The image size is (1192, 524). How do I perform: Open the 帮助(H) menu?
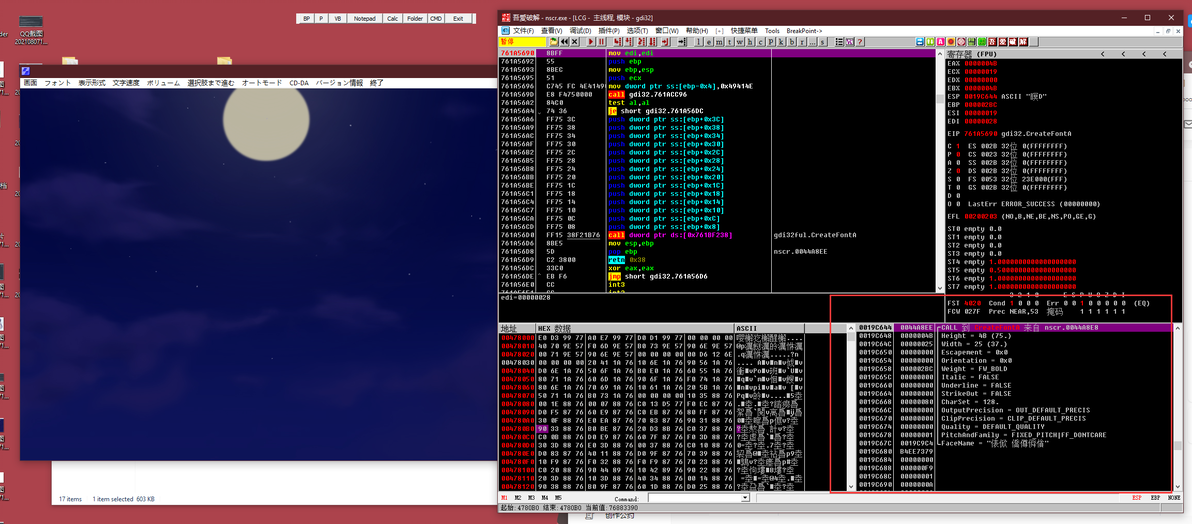point(696,30)
